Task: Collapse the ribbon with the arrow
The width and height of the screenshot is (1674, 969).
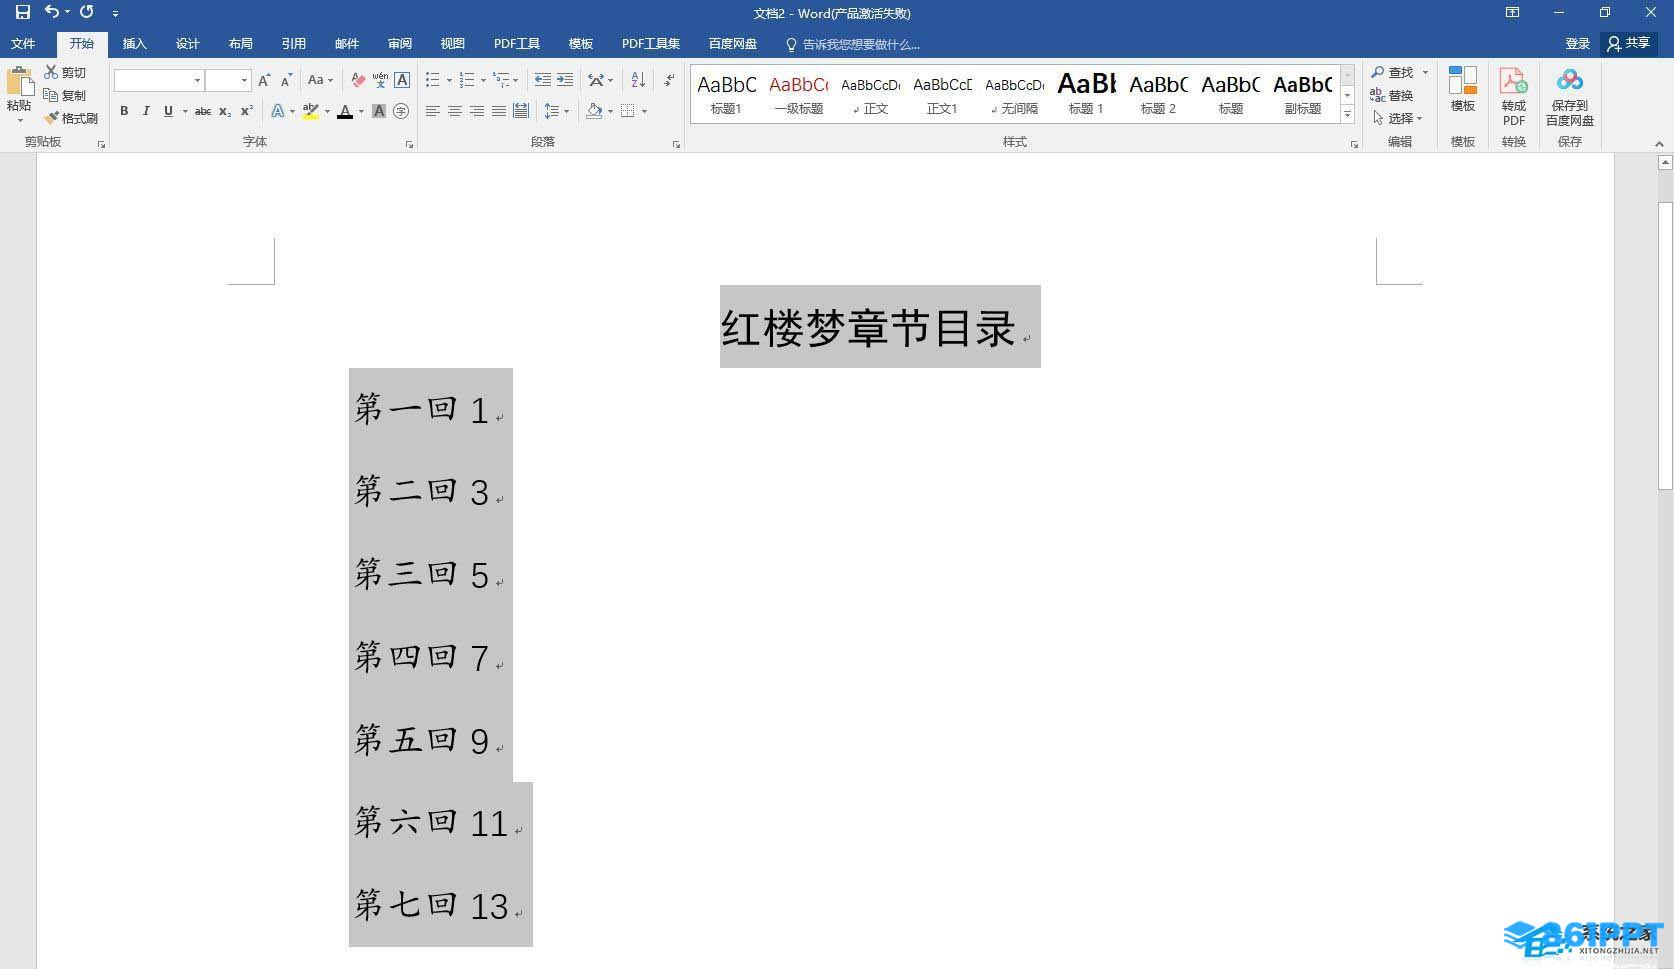Action: point(1659,144)
